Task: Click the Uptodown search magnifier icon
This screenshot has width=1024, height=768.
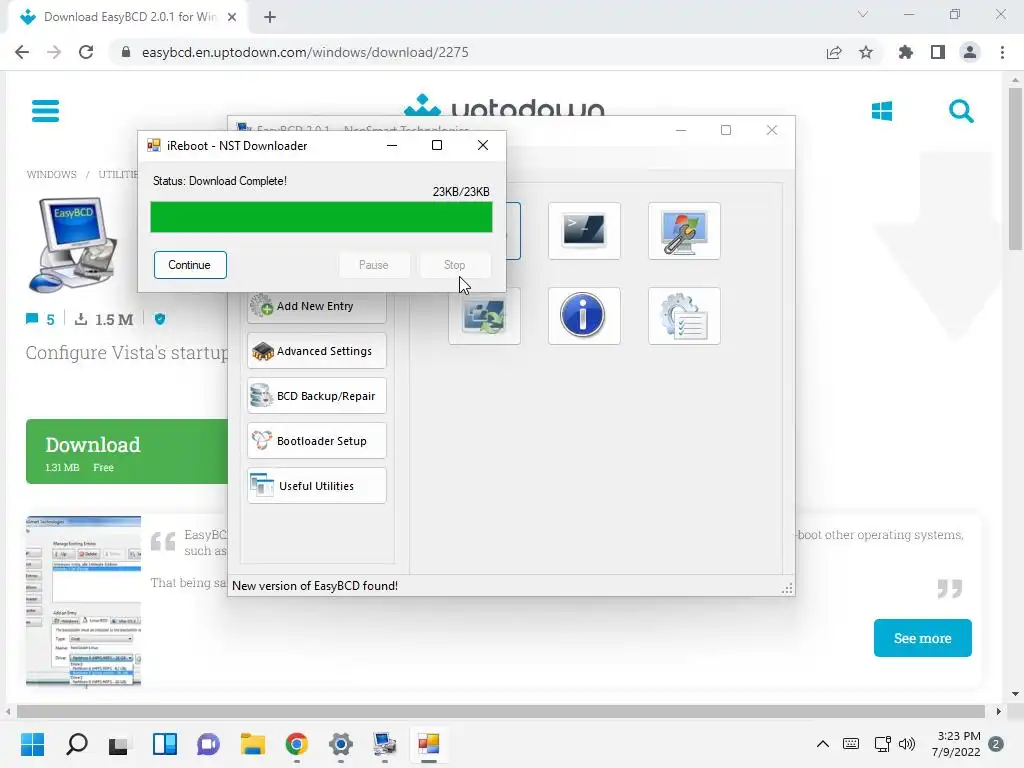Action: coord(961,111)
